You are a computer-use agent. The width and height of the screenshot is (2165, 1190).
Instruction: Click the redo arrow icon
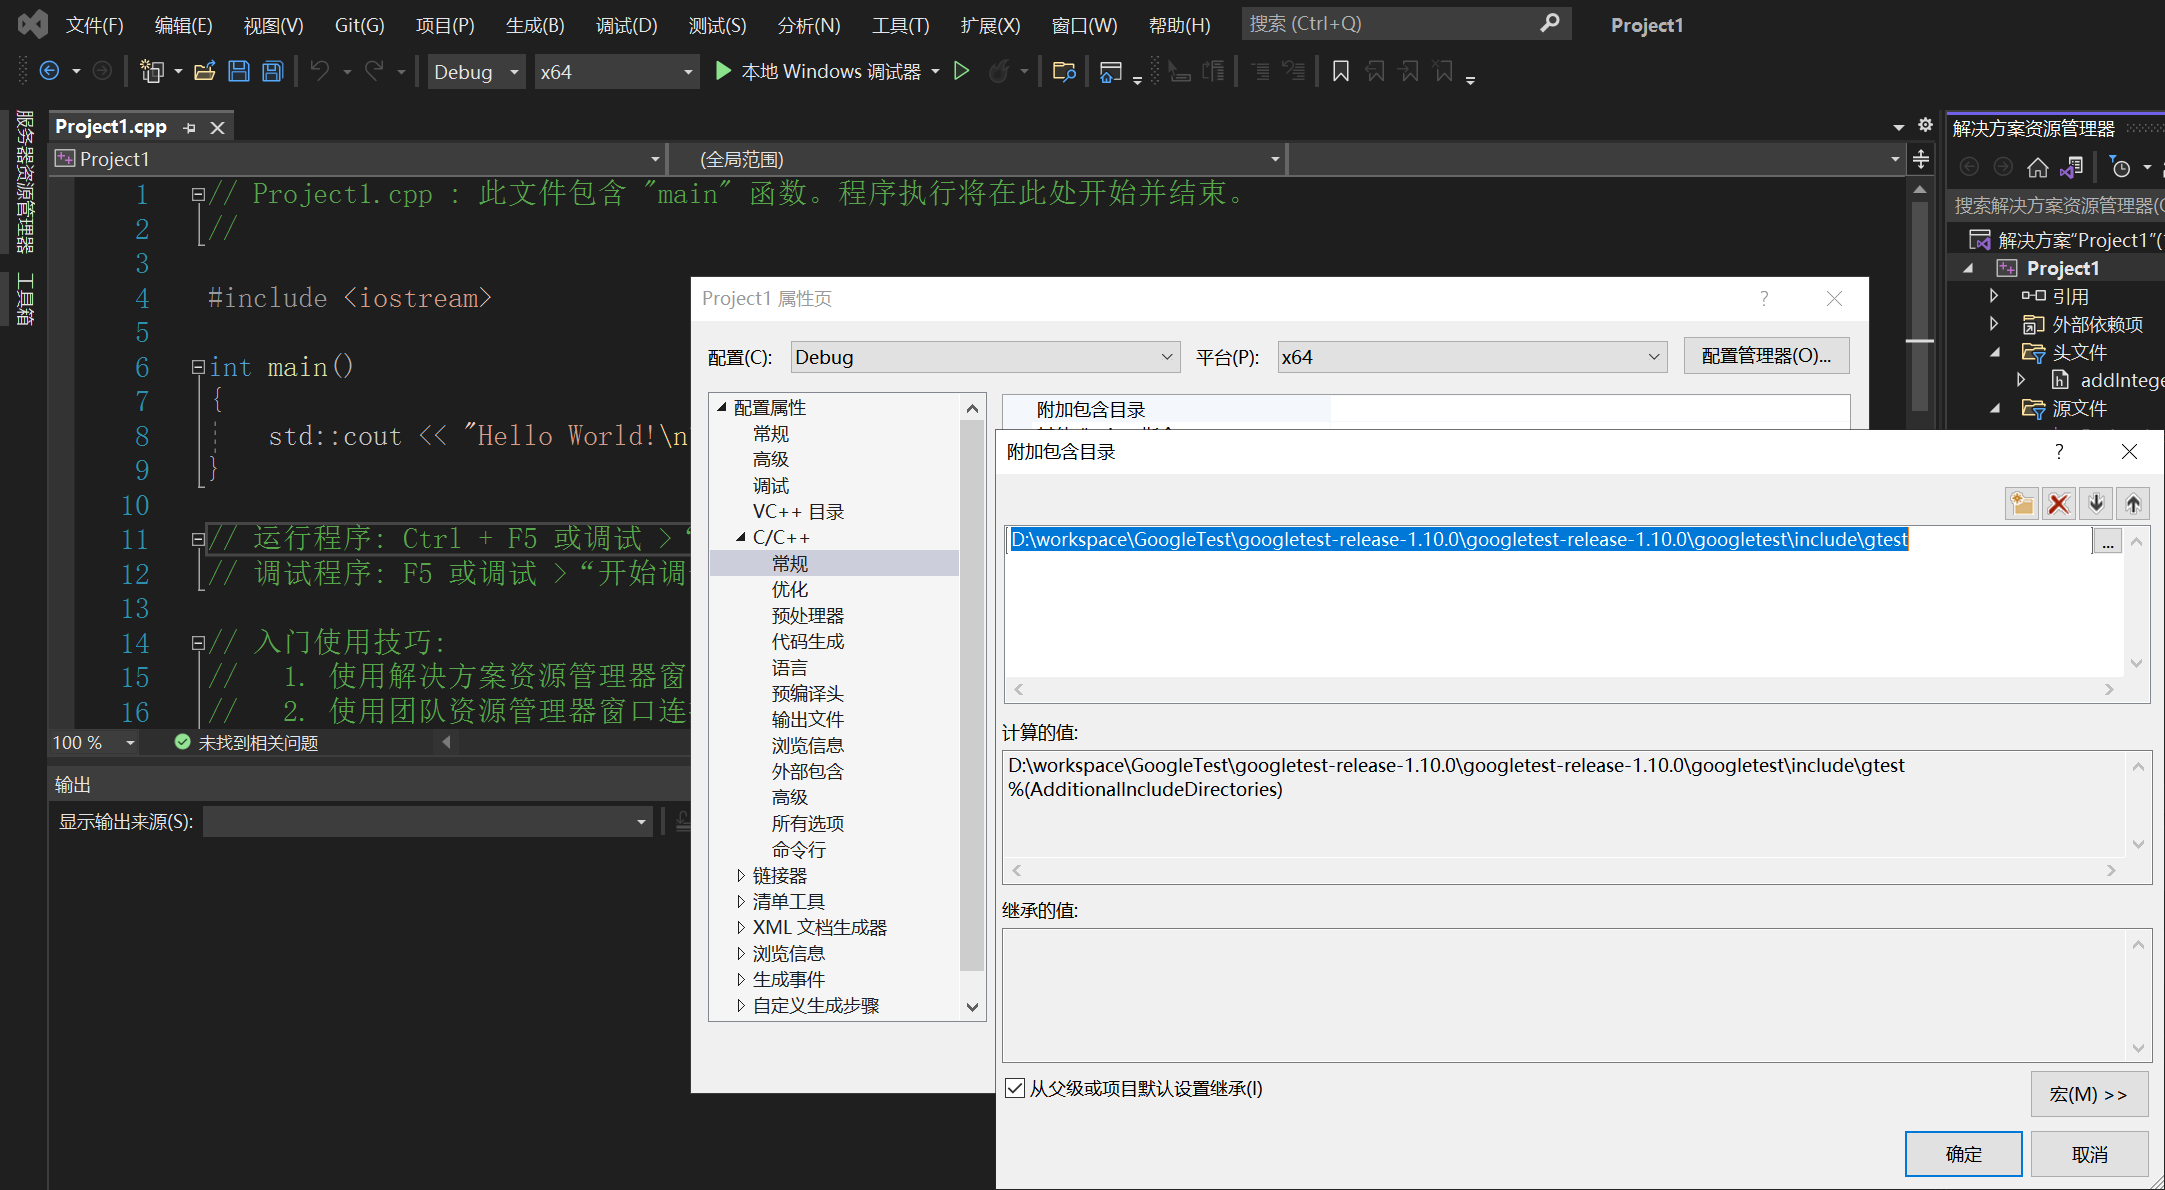374,71
